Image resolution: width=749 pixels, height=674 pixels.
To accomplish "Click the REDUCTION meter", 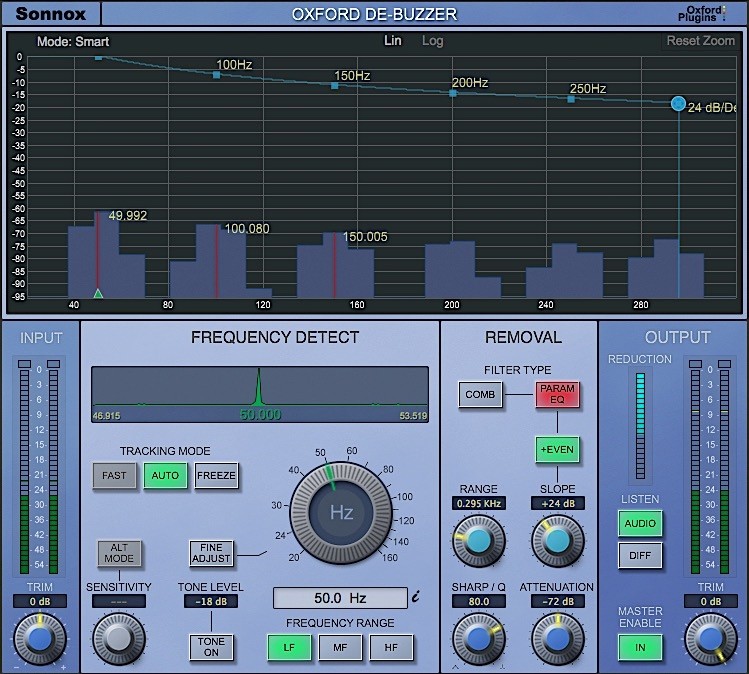I will pyautogui.click(x=640, y=426).
